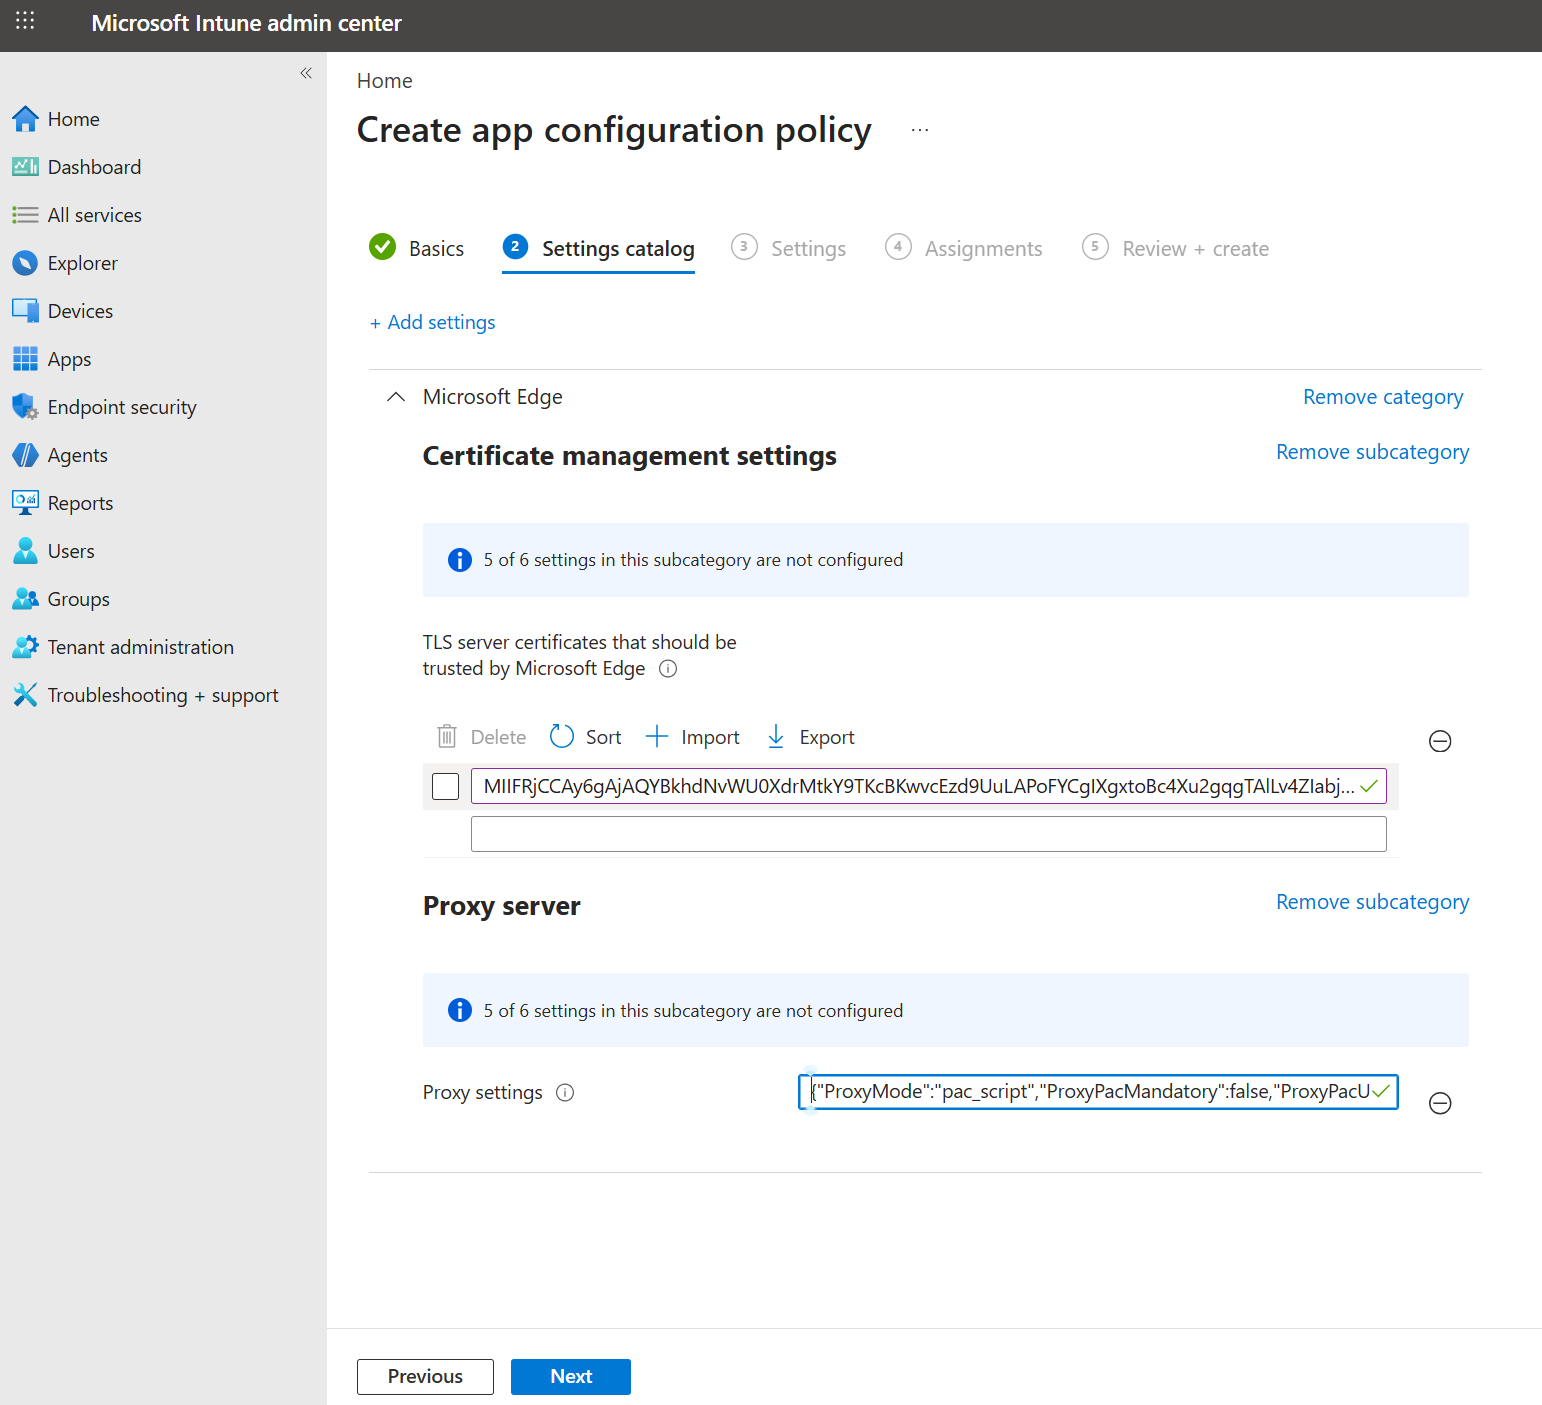This screenshot has height=1405, width=1542.
Task: Click the Tenant administration gear icon
Action: (25, 647)
